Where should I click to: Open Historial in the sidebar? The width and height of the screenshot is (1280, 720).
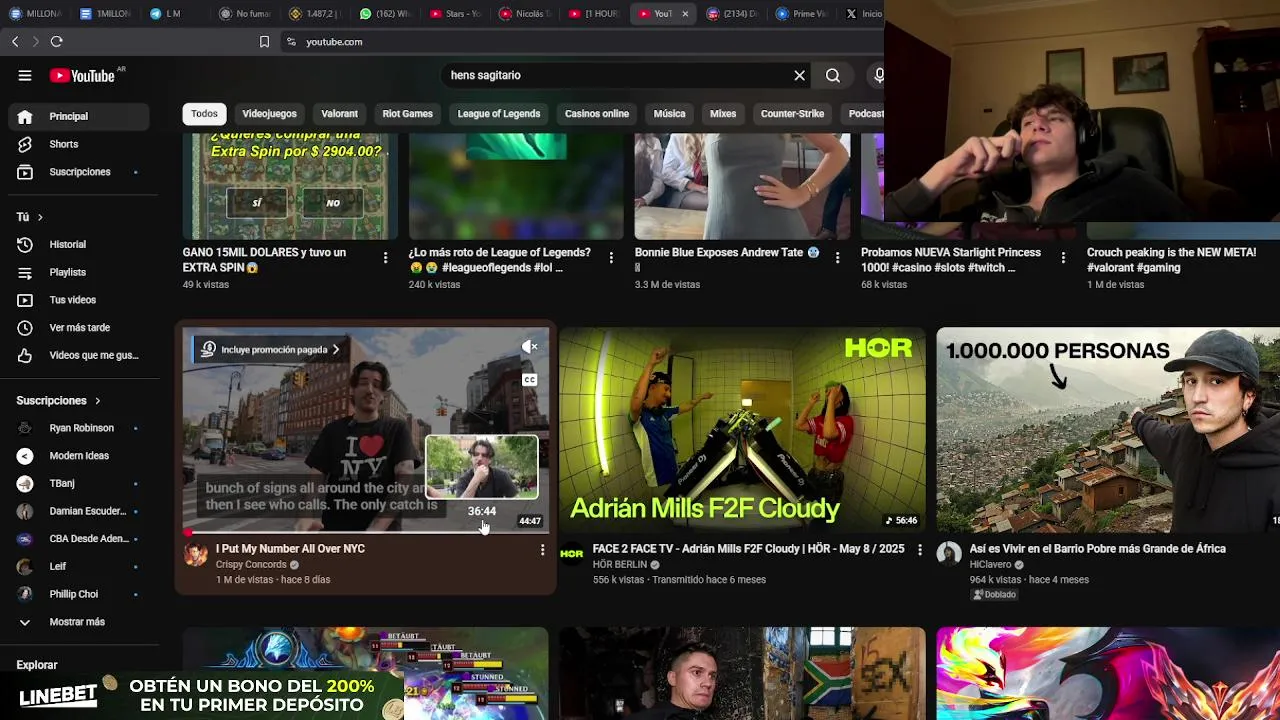coord(78,244)
